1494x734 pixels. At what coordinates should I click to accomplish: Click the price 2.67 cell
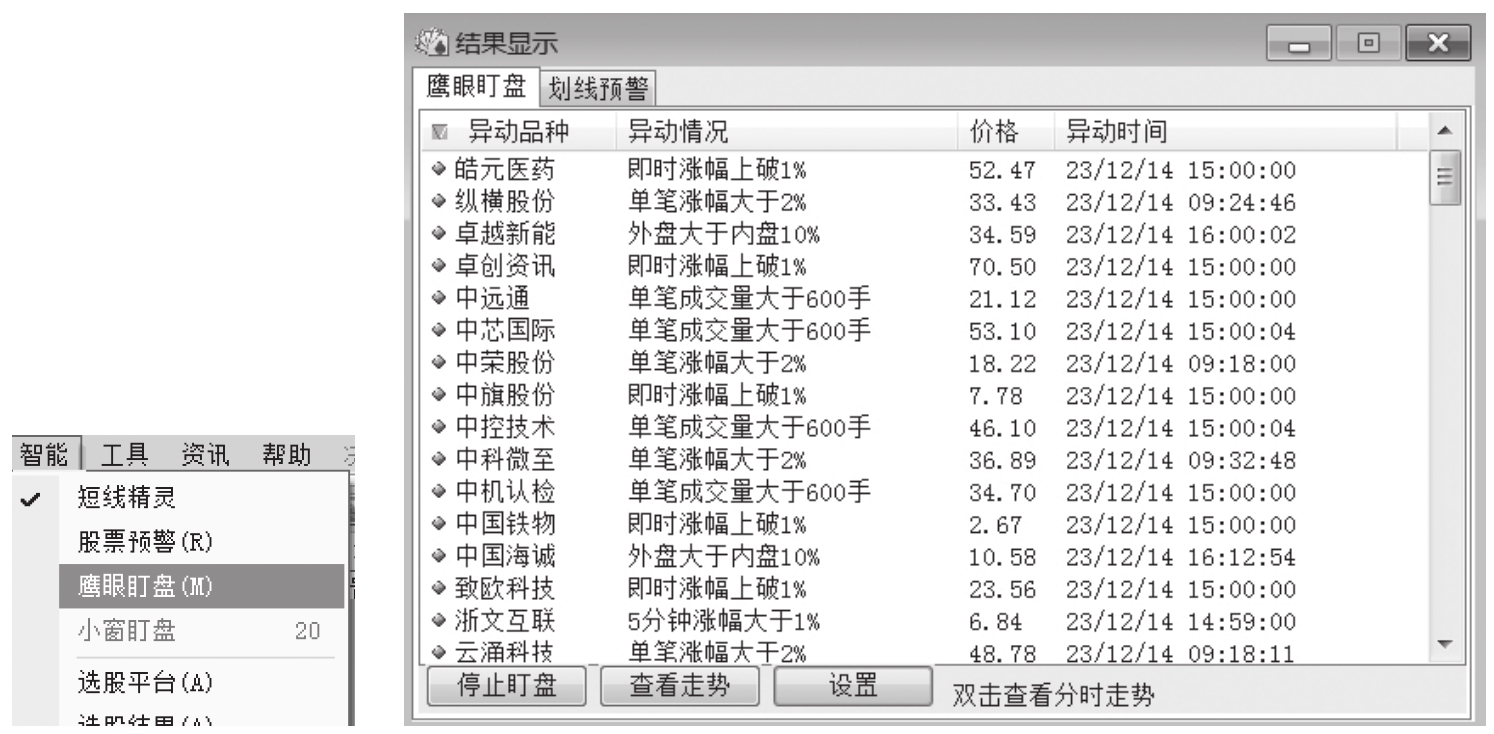[x=995, y=524]
